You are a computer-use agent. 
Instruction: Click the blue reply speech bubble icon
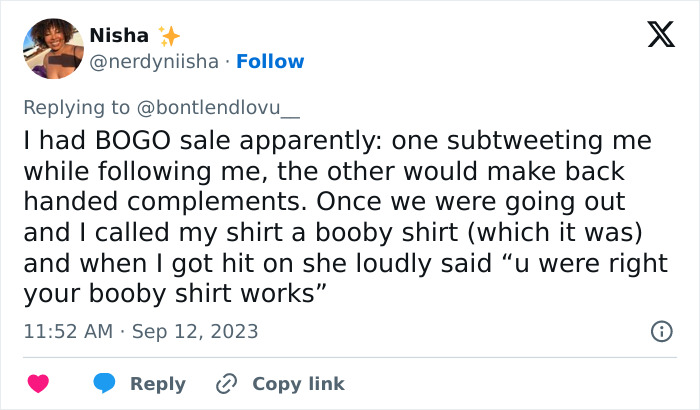pyautogui.click(x=104, y=384)
